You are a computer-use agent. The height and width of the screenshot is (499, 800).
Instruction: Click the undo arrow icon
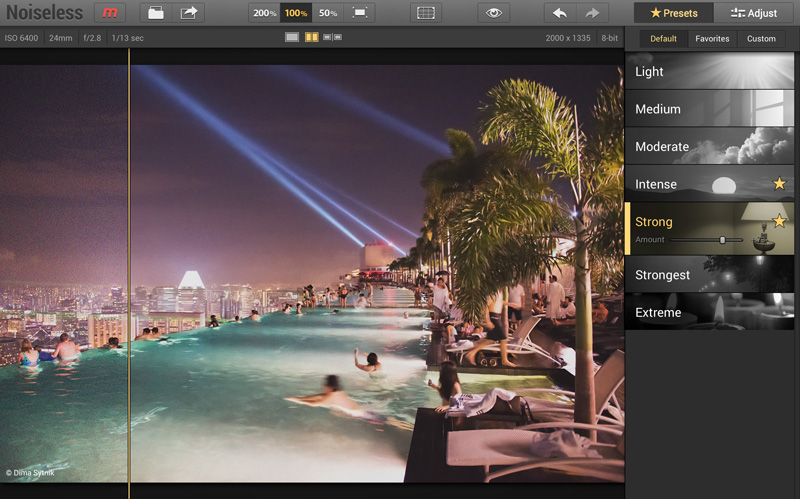pyautogui.click(x=560, y=13)
